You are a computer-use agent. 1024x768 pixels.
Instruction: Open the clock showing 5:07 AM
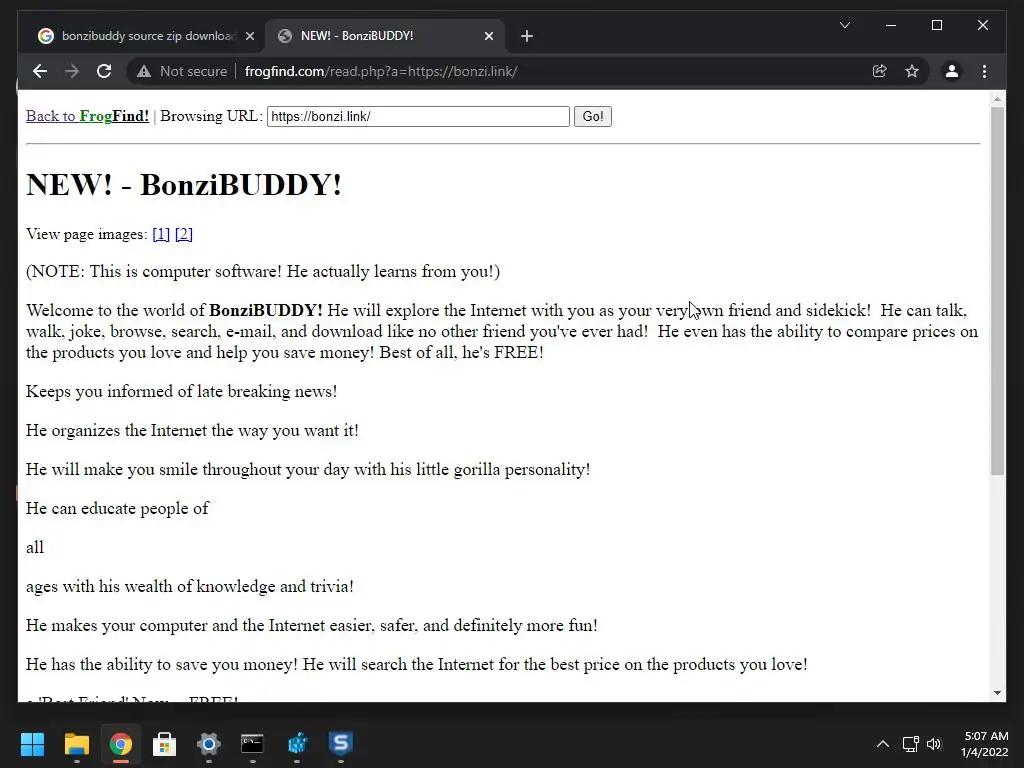click(x=985, y=744)
